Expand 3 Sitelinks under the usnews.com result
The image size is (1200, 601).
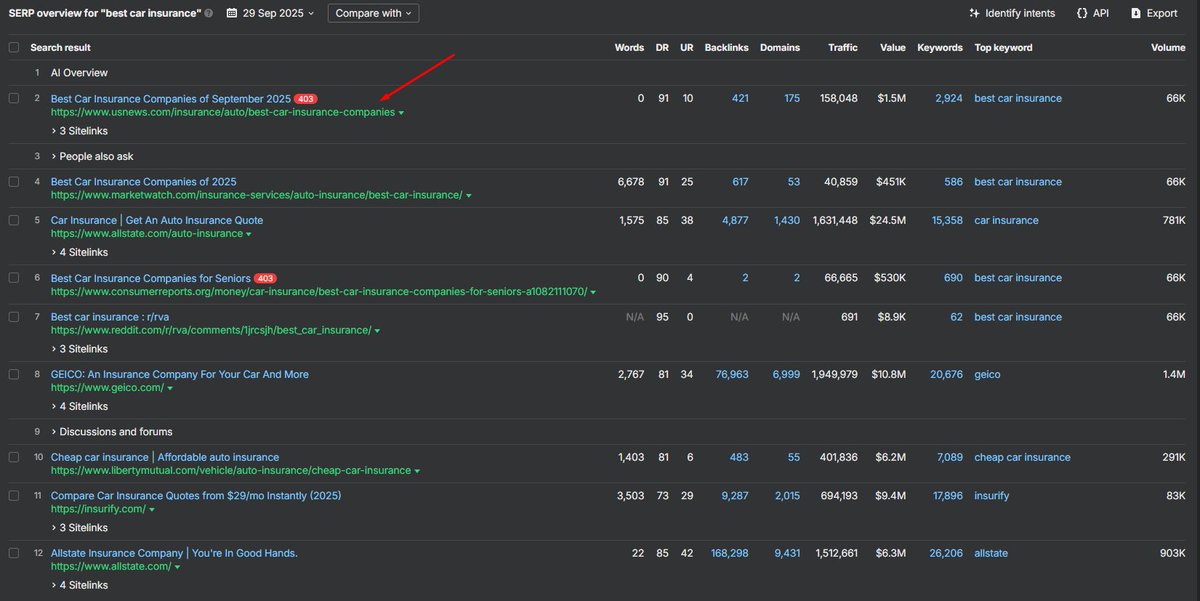79,131
